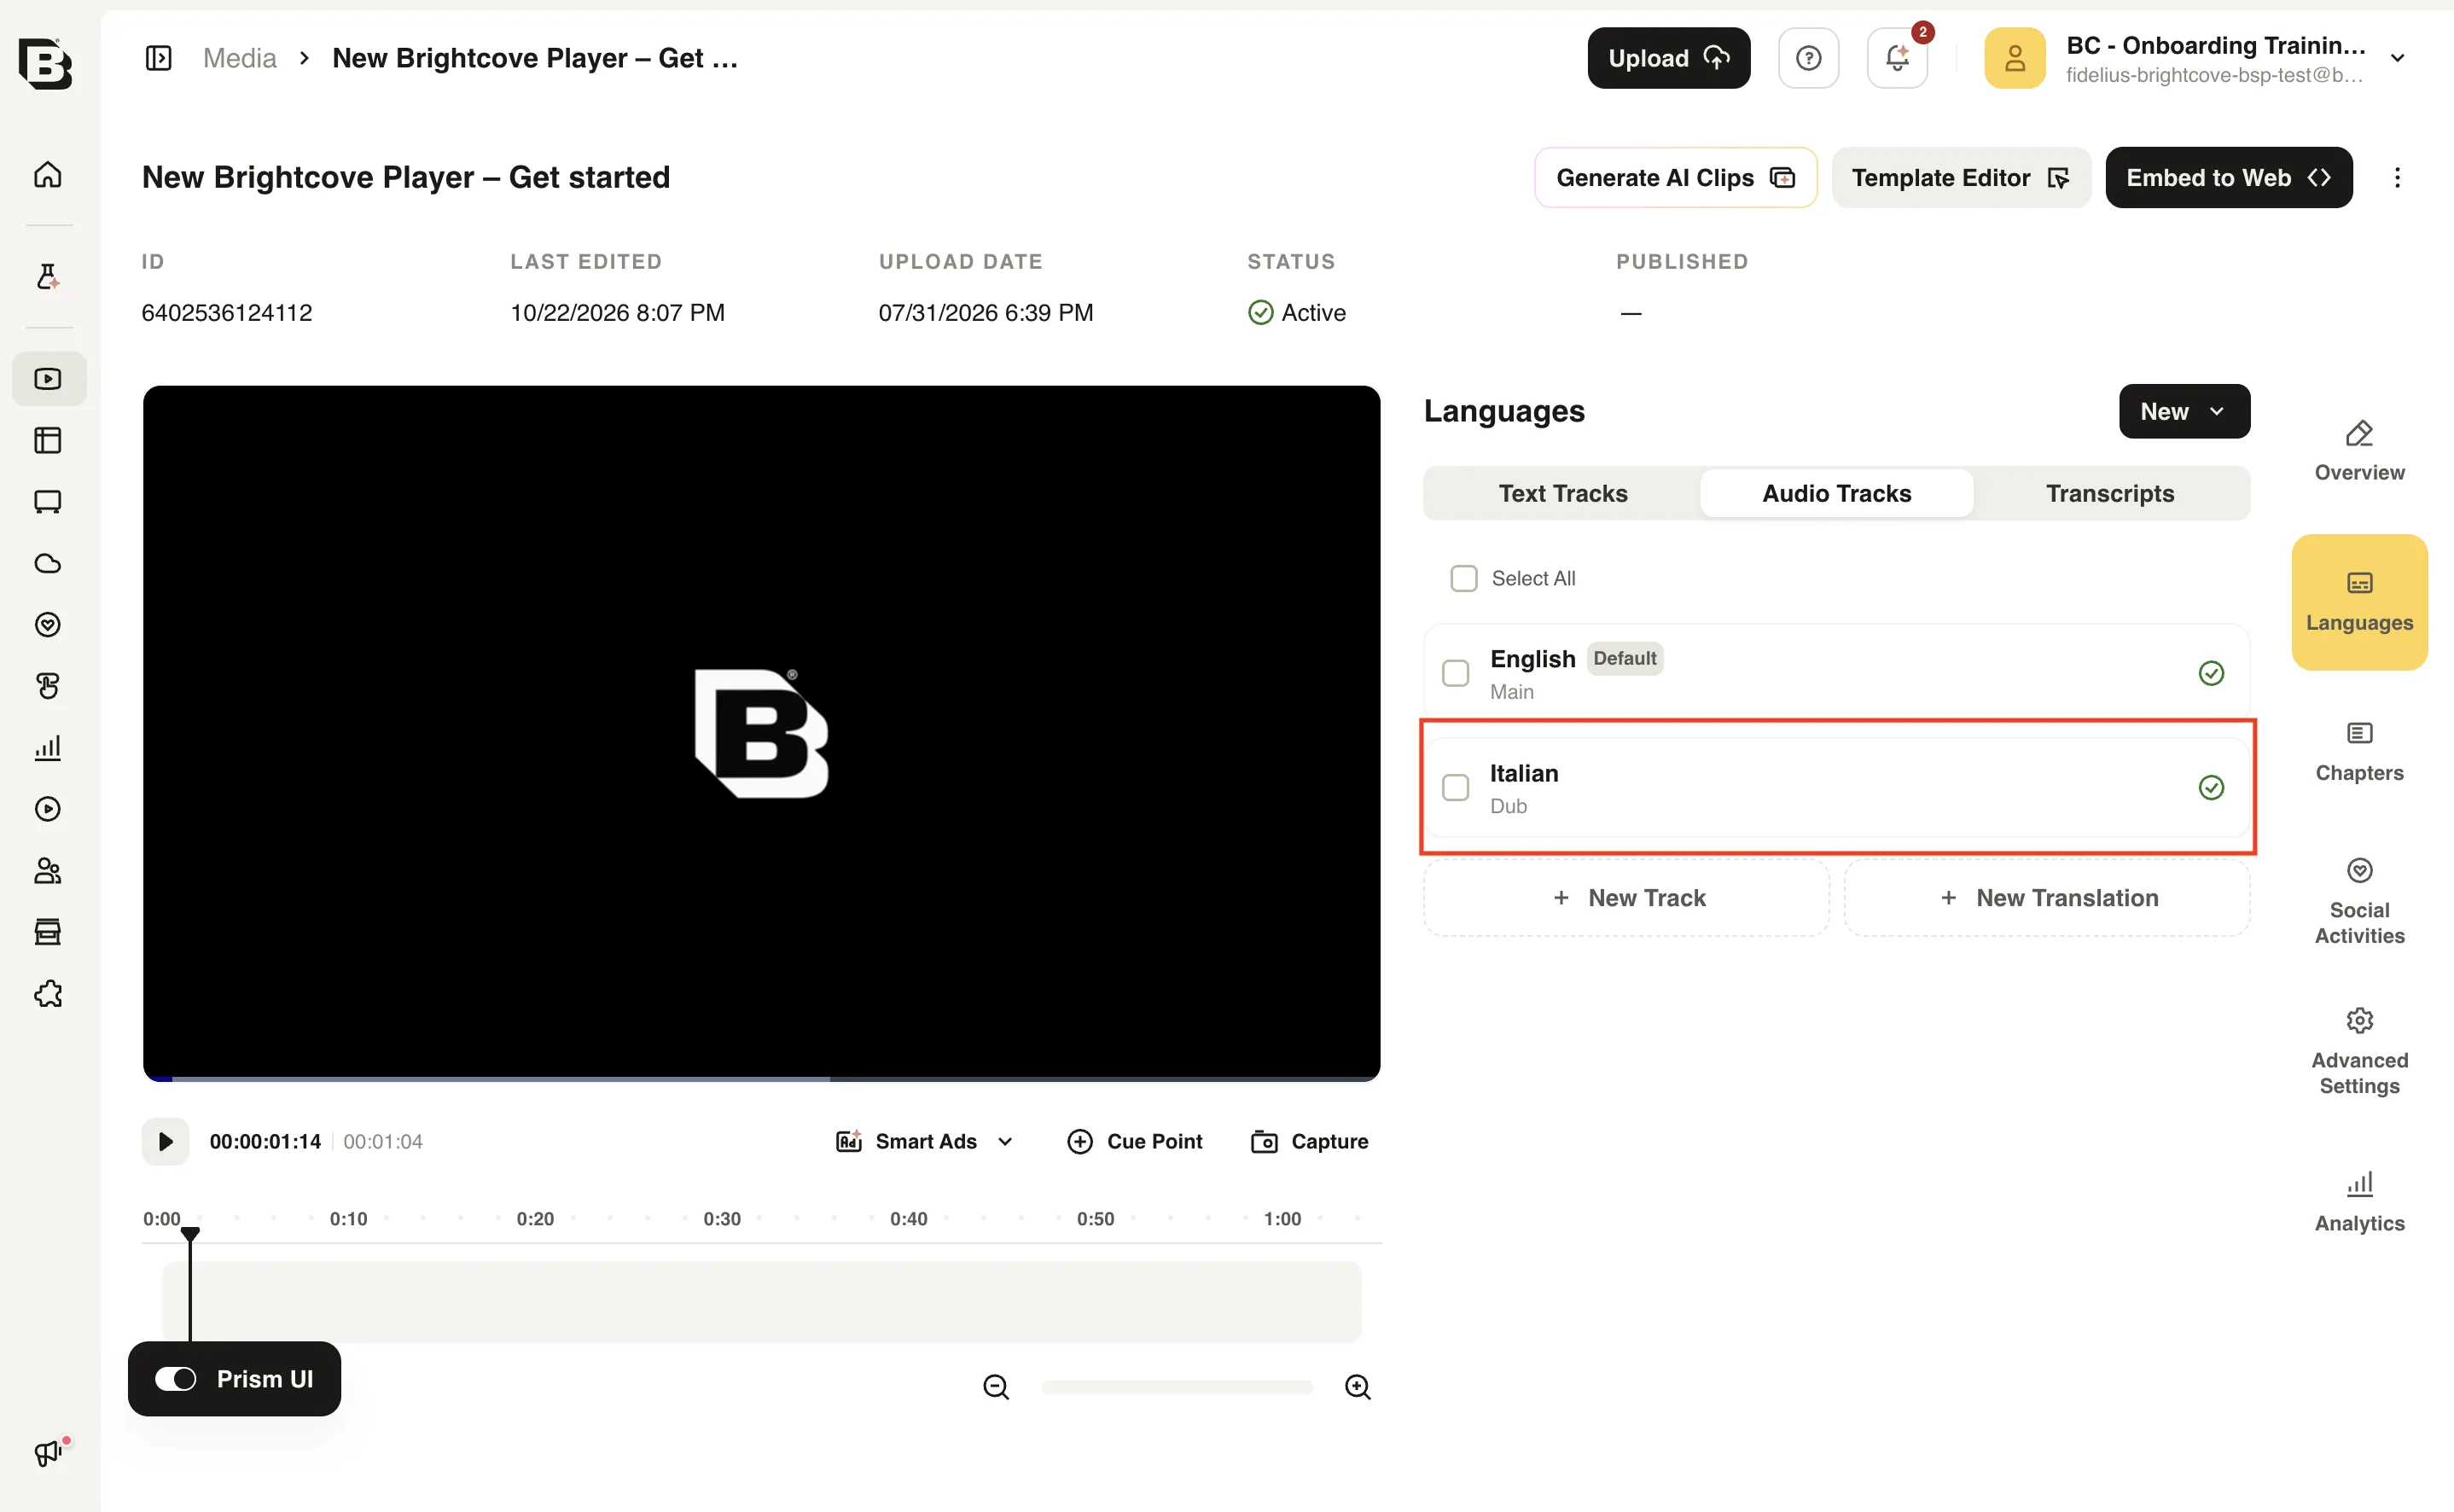The width and height of the screenshot is (2454, 1512).
Task: Expand the New dropdown button
Action: 2184,411
